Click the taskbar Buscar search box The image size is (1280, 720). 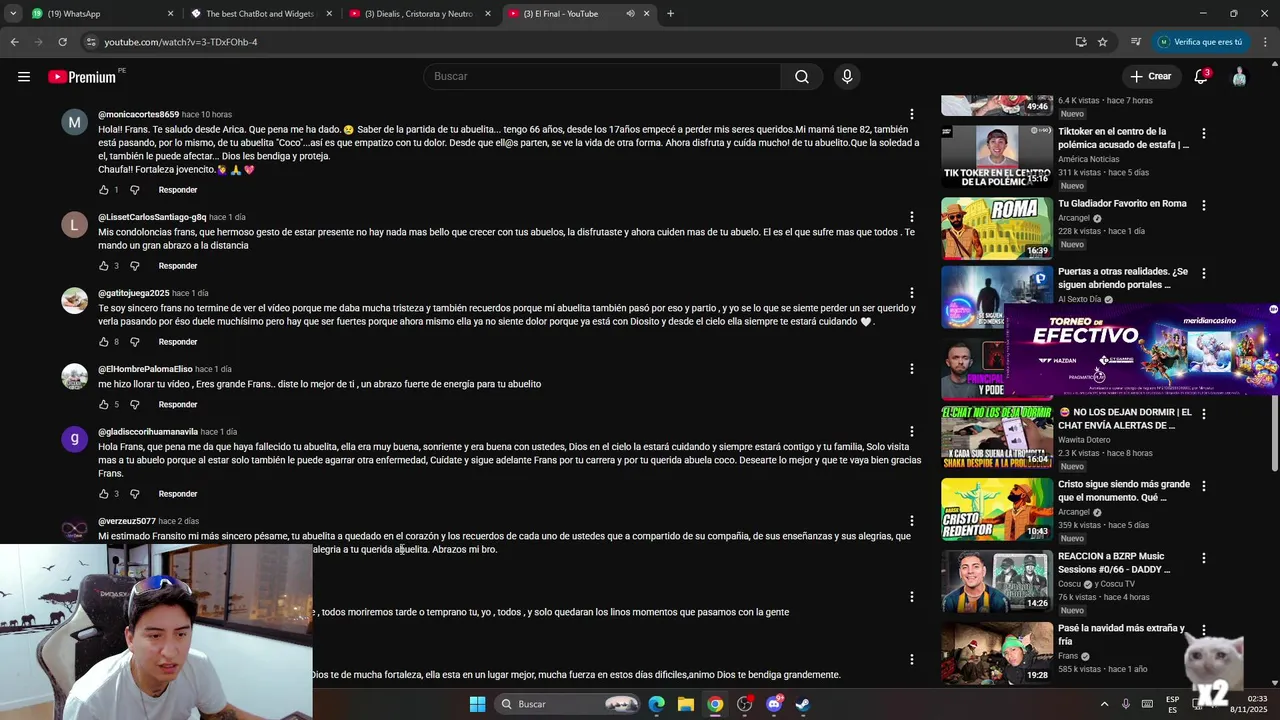[x=569, y=704]
